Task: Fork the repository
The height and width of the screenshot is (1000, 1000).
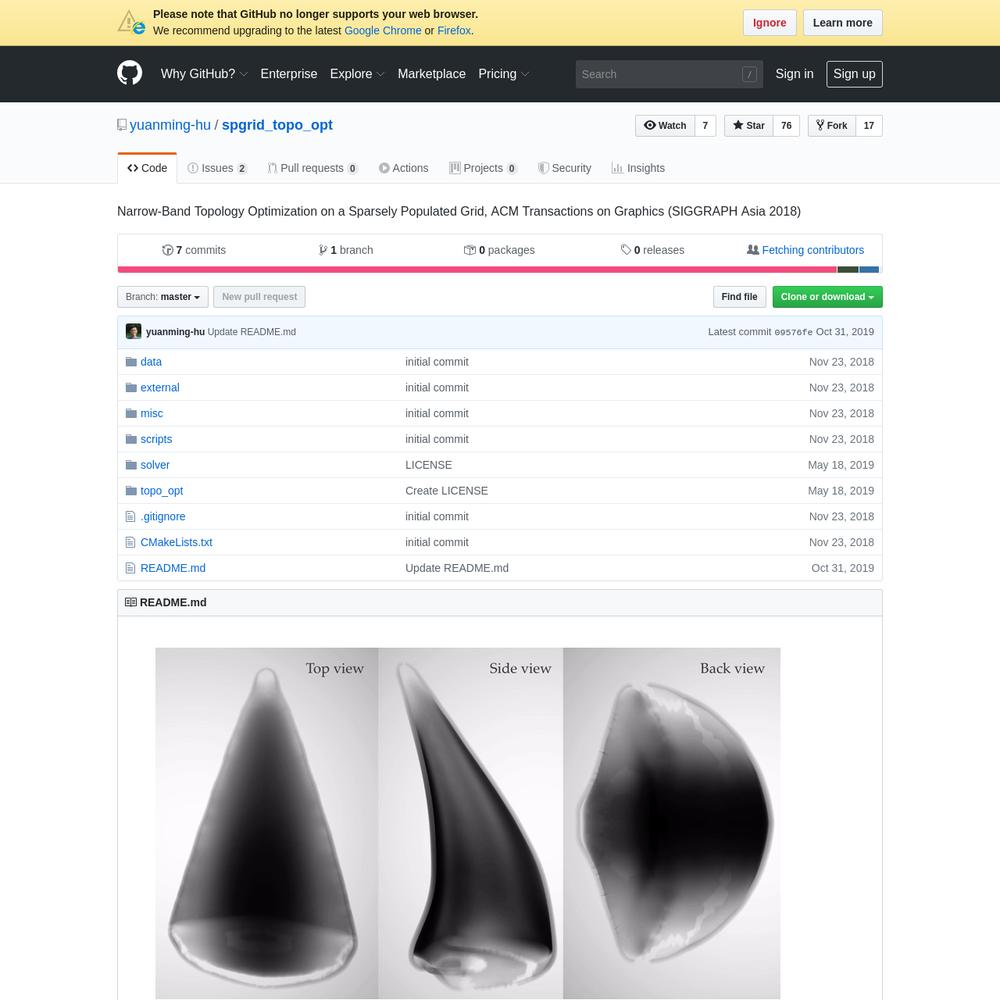Action: pyautogui.click(x=832, y=126)
